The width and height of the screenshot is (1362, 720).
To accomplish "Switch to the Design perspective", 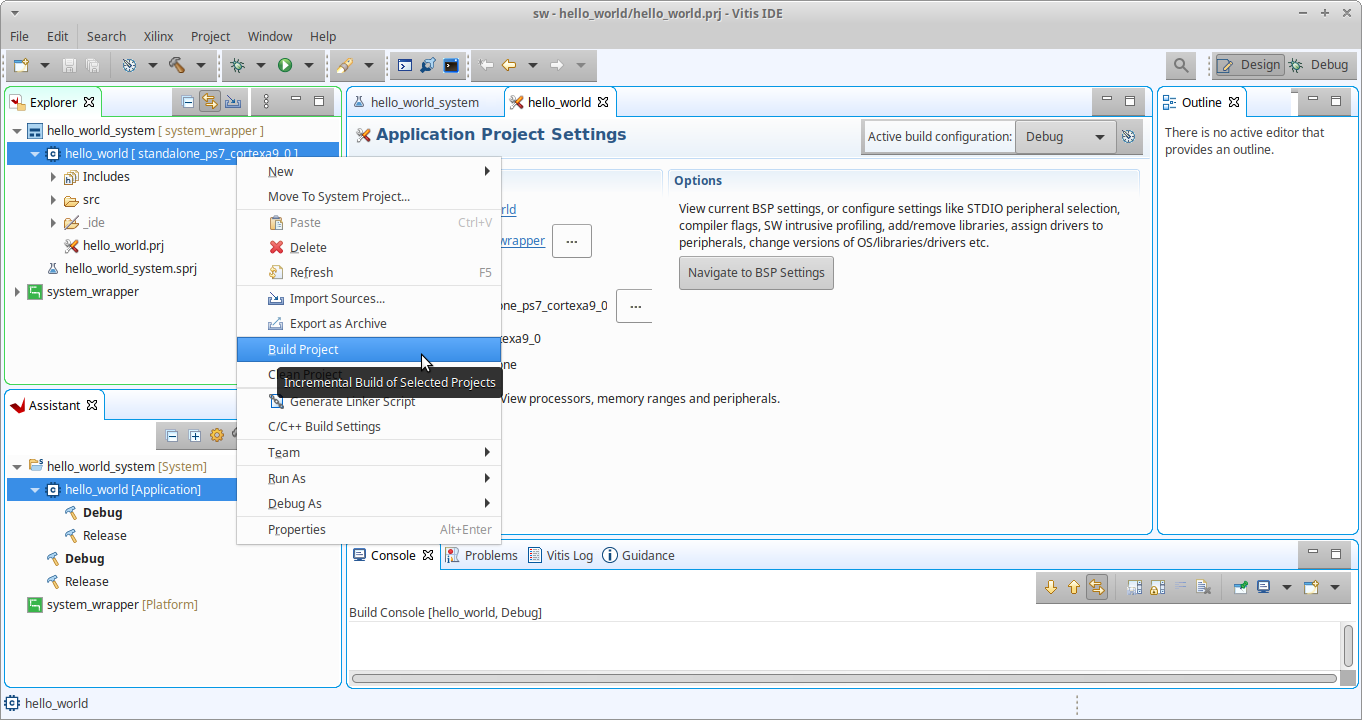I will point(1249,65).
